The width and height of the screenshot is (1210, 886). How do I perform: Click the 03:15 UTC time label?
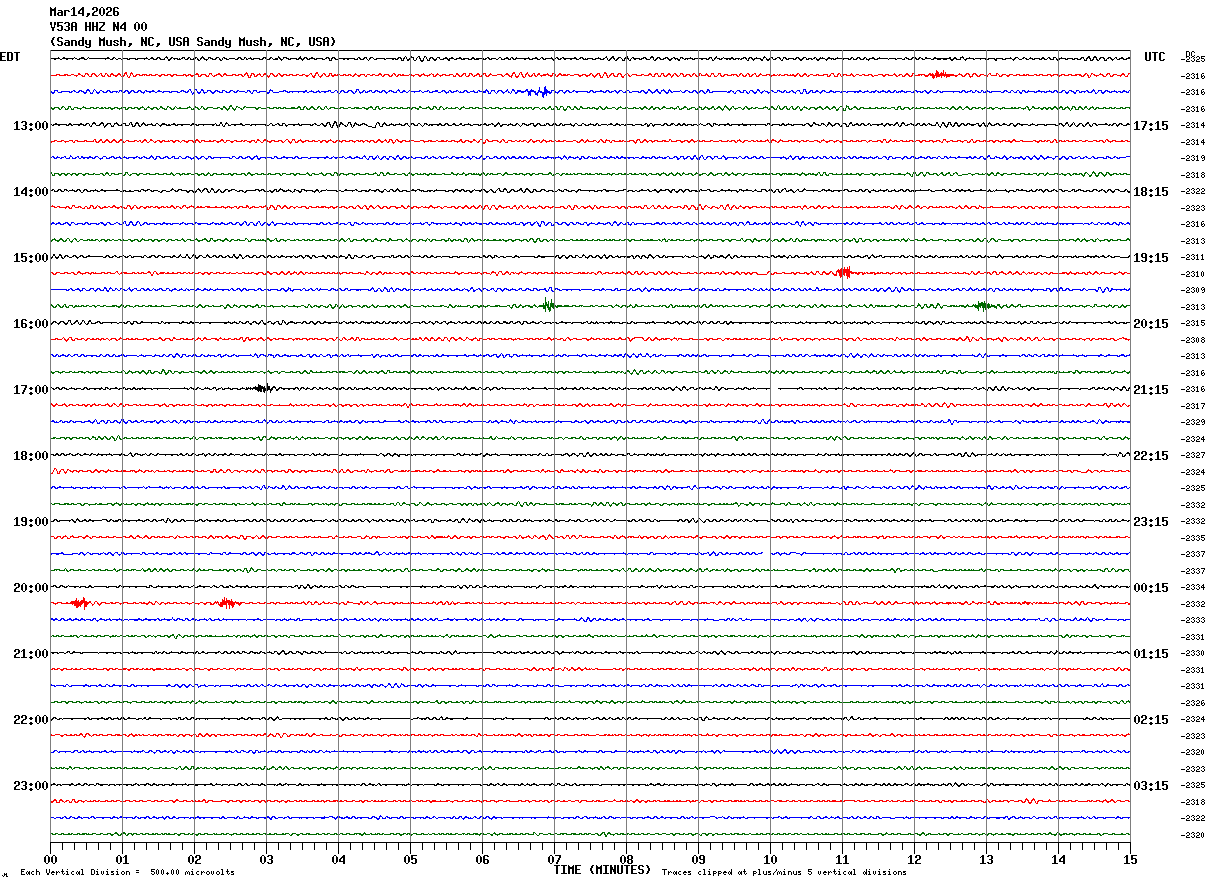coord(1150,786)
